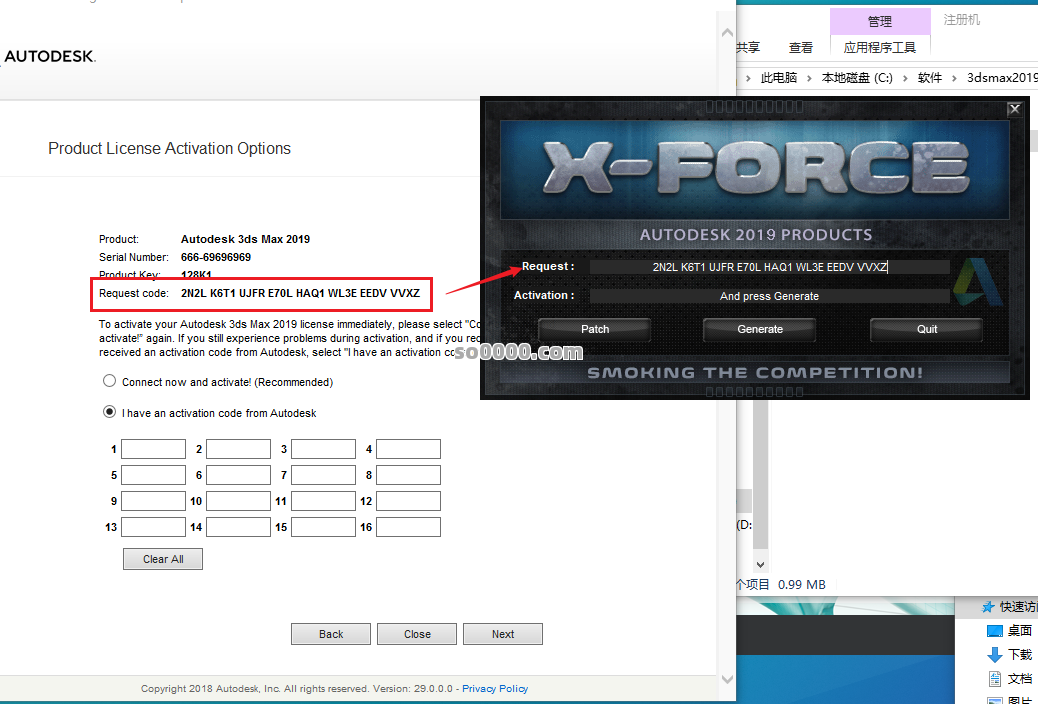Open the 查看 ribbon tab
The image size is (1038, 704).
tap(801, 47)
